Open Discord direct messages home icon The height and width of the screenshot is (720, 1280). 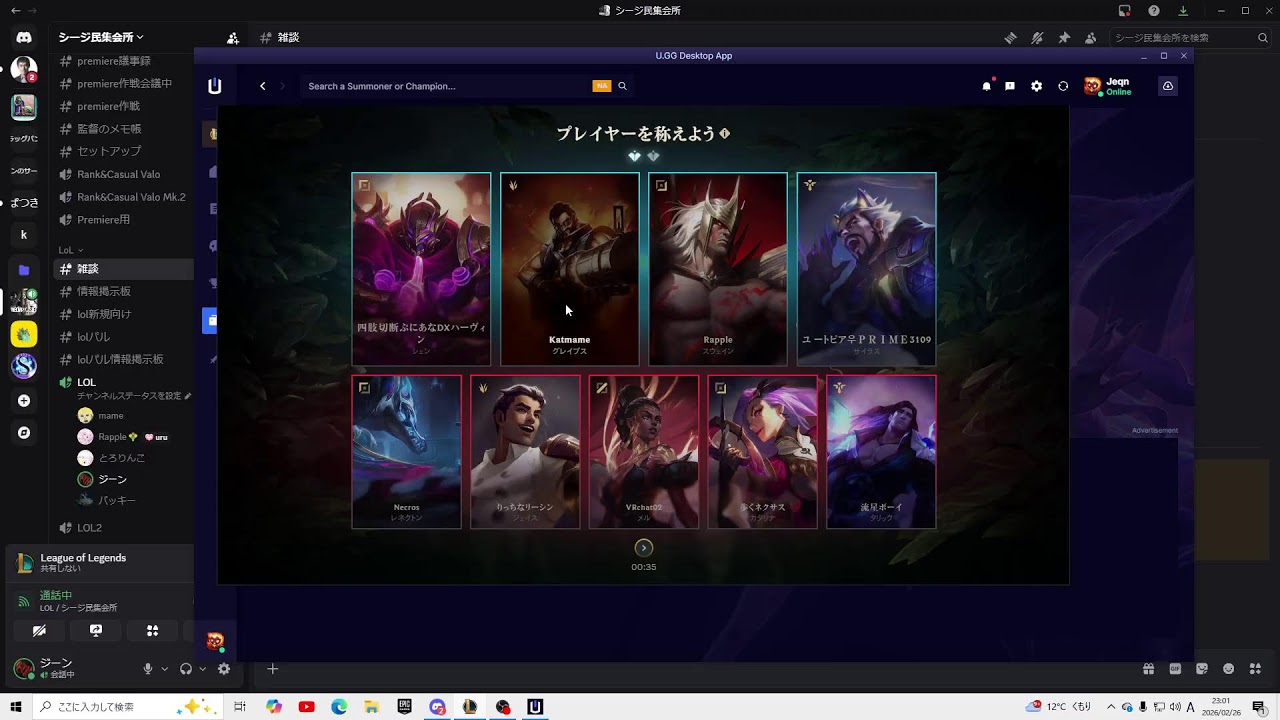24,38
